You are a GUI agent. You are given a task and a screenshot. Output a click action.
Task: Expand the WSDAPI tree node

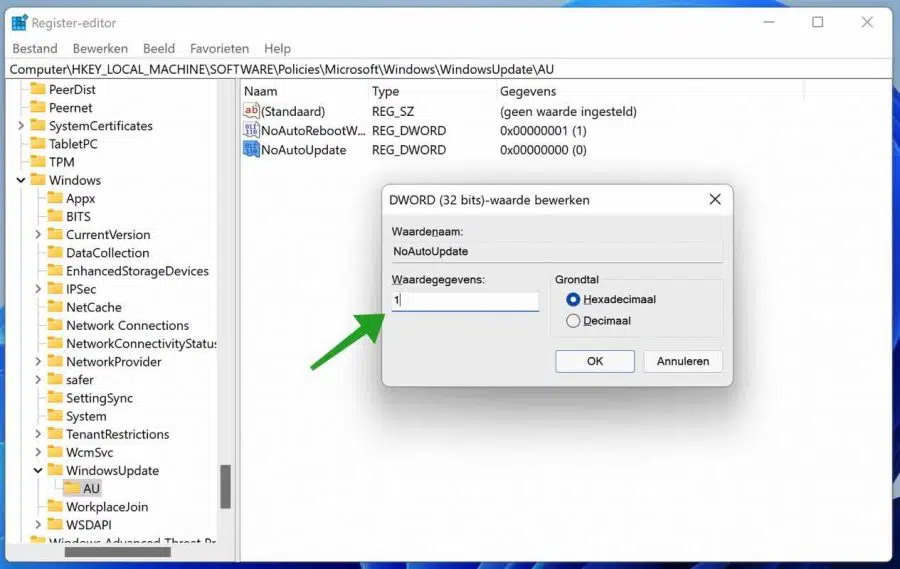[x=38, y=524]
